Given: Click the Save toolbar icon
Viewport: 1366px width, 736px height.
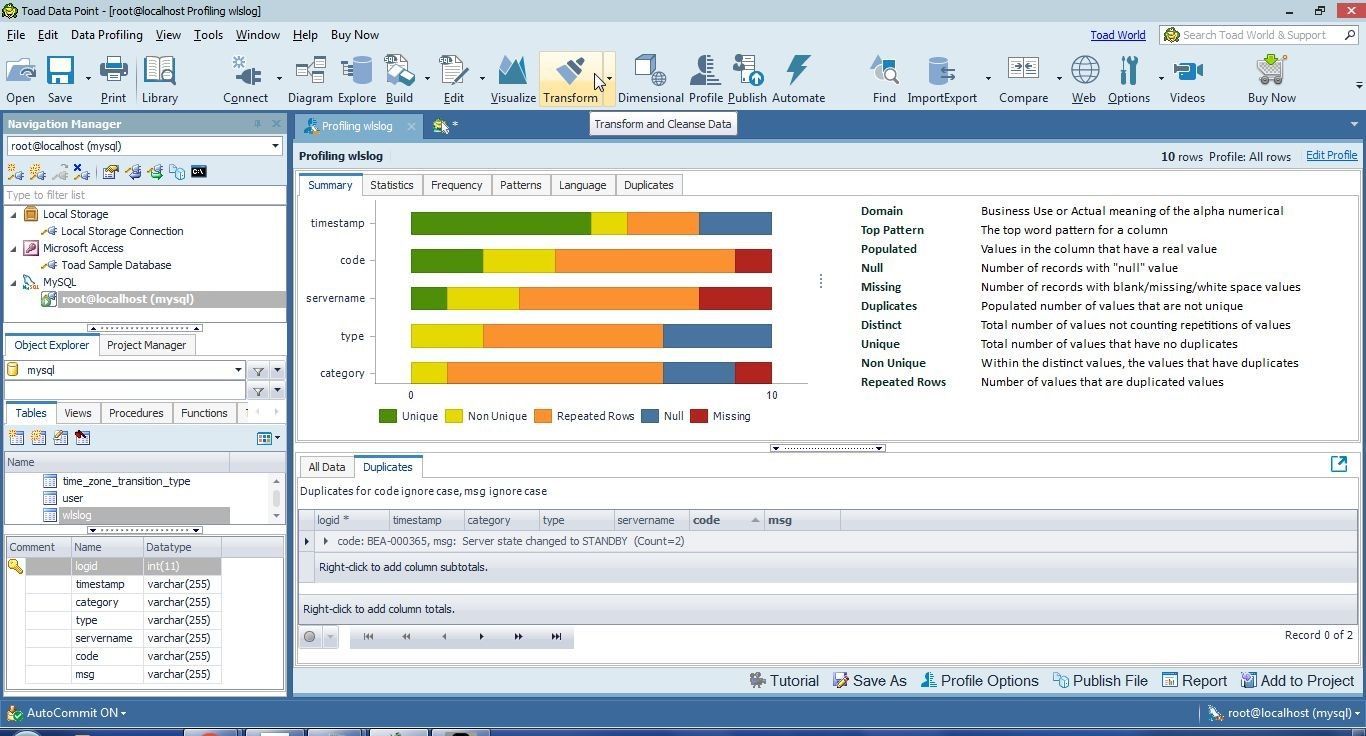Looking at the screenshot, I should click(60, 79).
